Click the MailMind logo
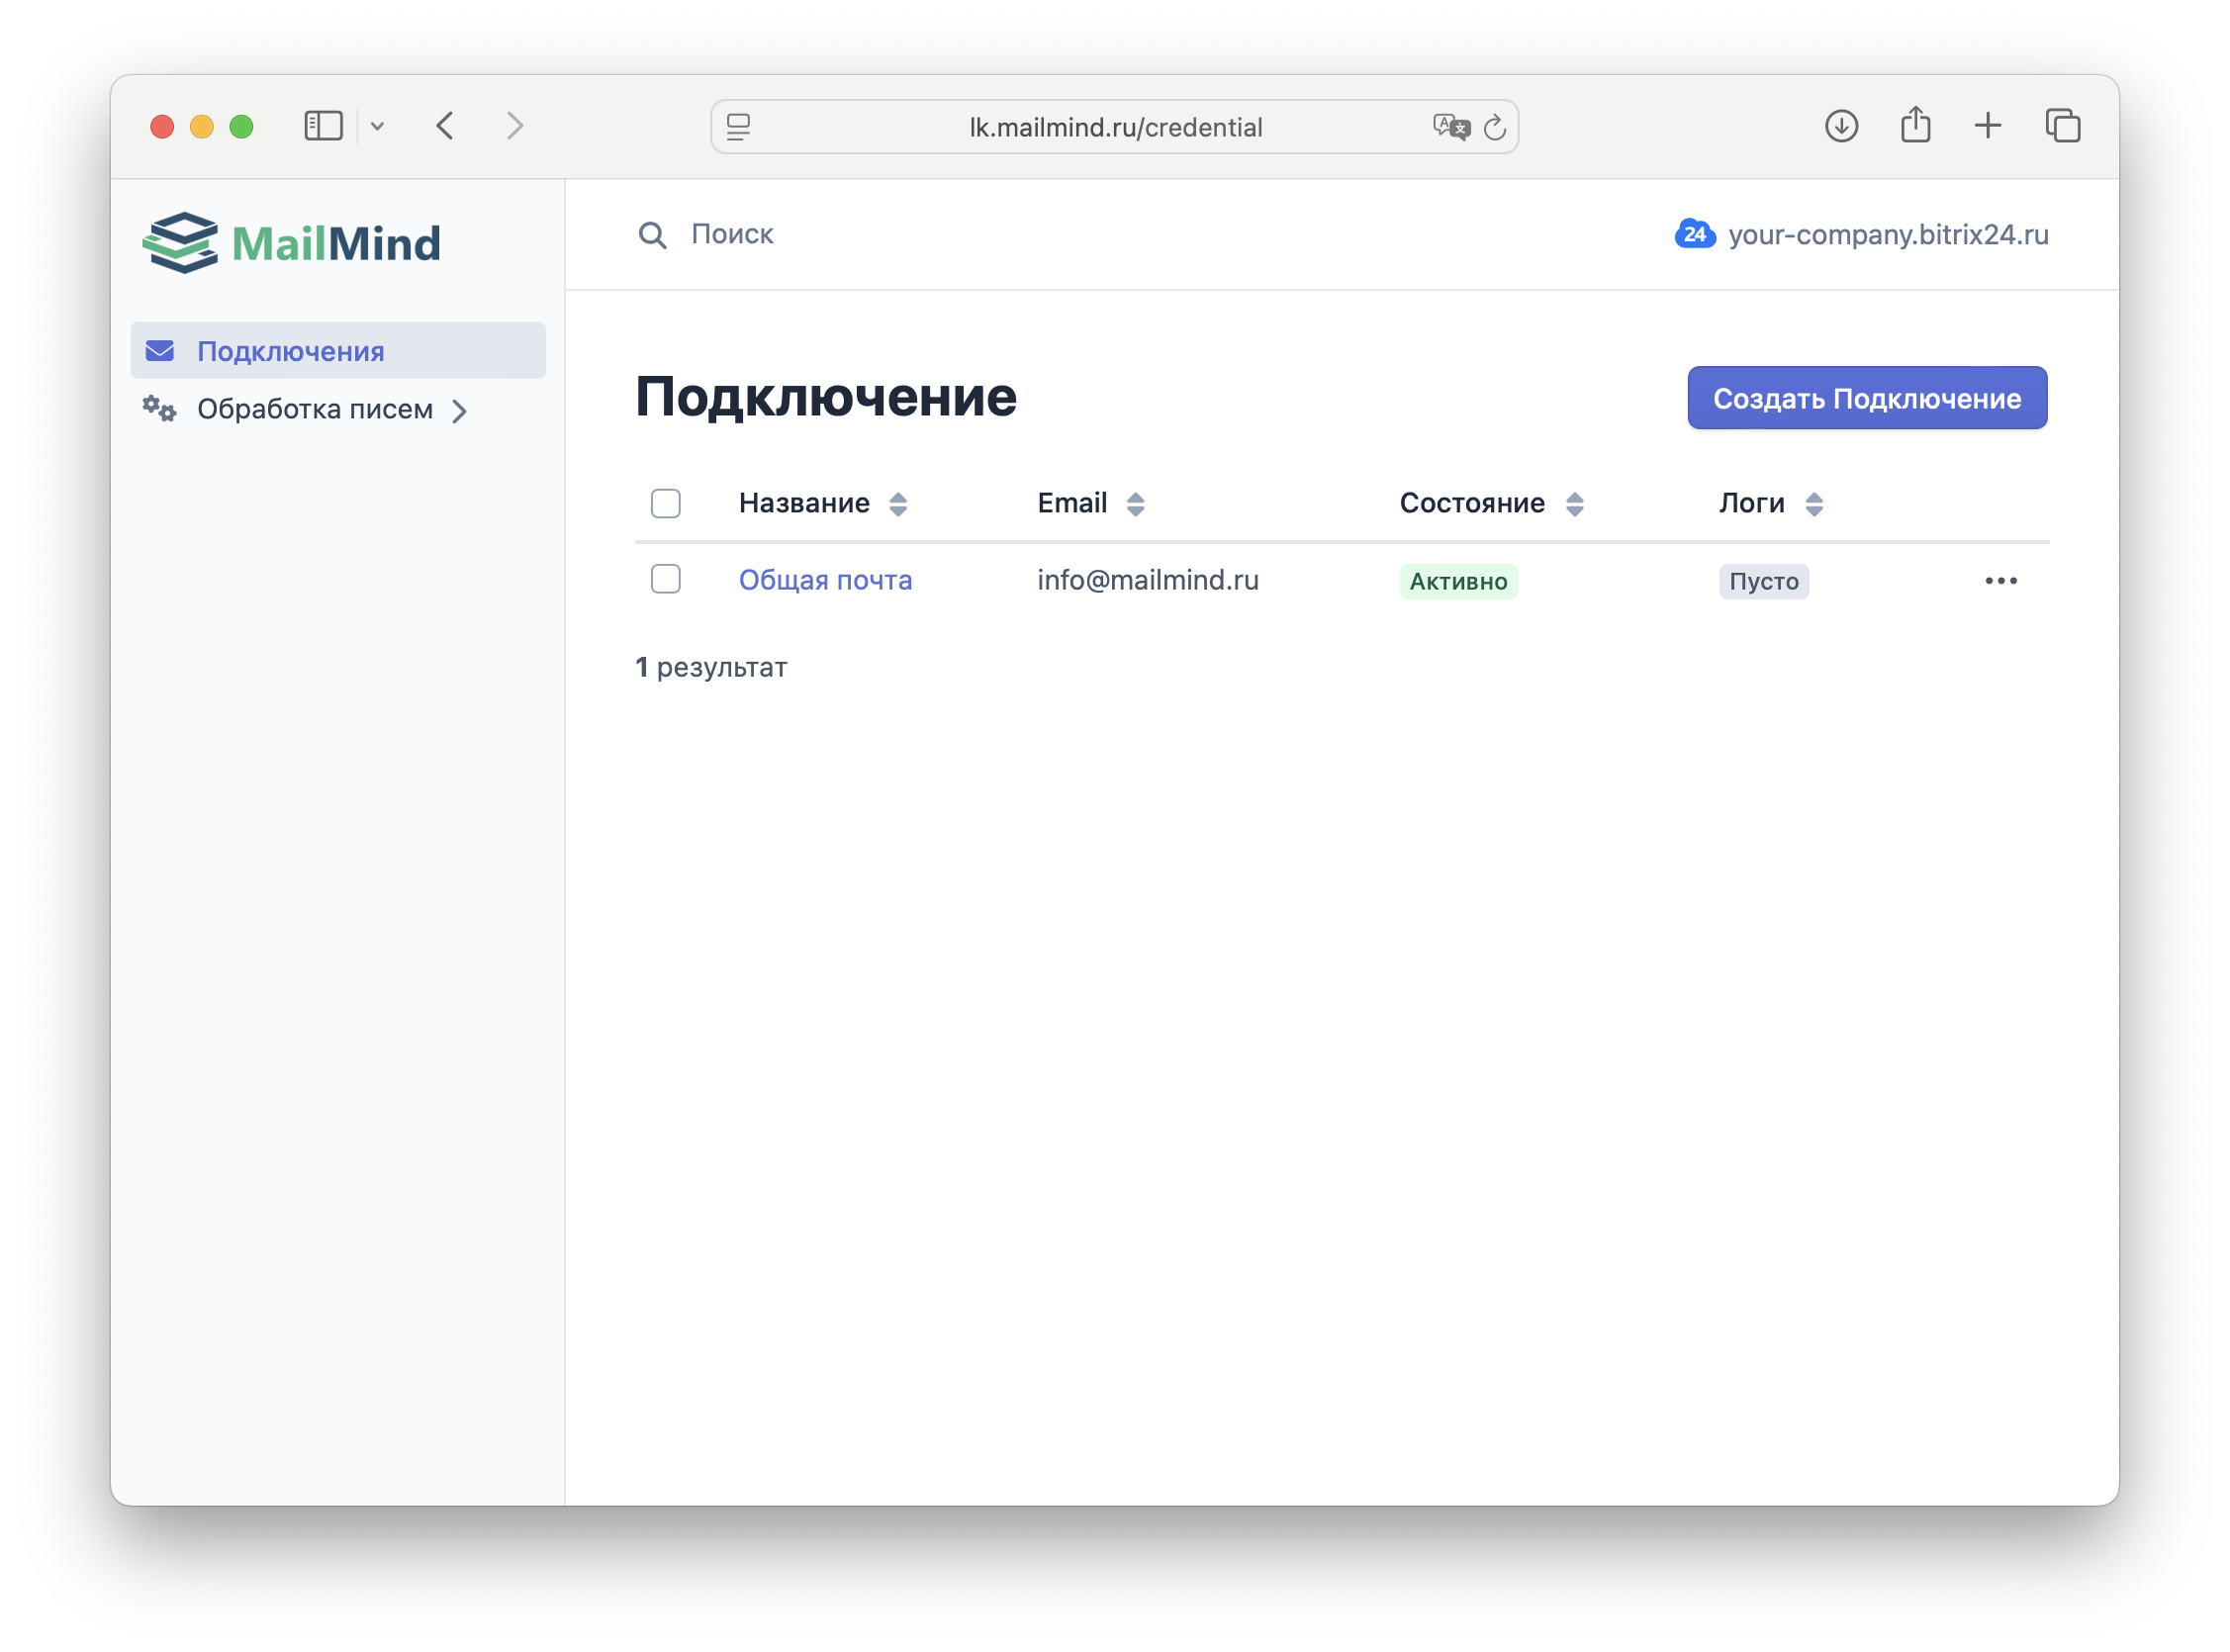Image resolution: width=2230 pixels, height=1652 pixels. (293, 241)
